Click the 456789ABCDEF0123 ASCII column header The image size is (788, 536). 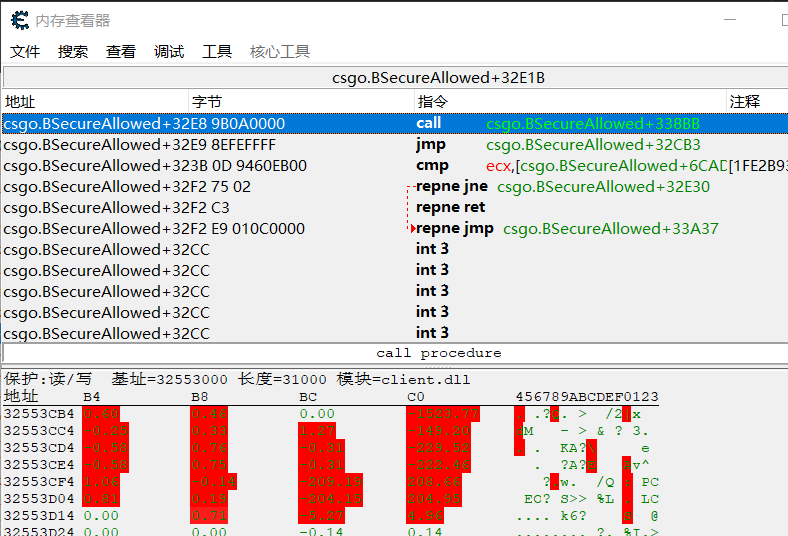587,397
